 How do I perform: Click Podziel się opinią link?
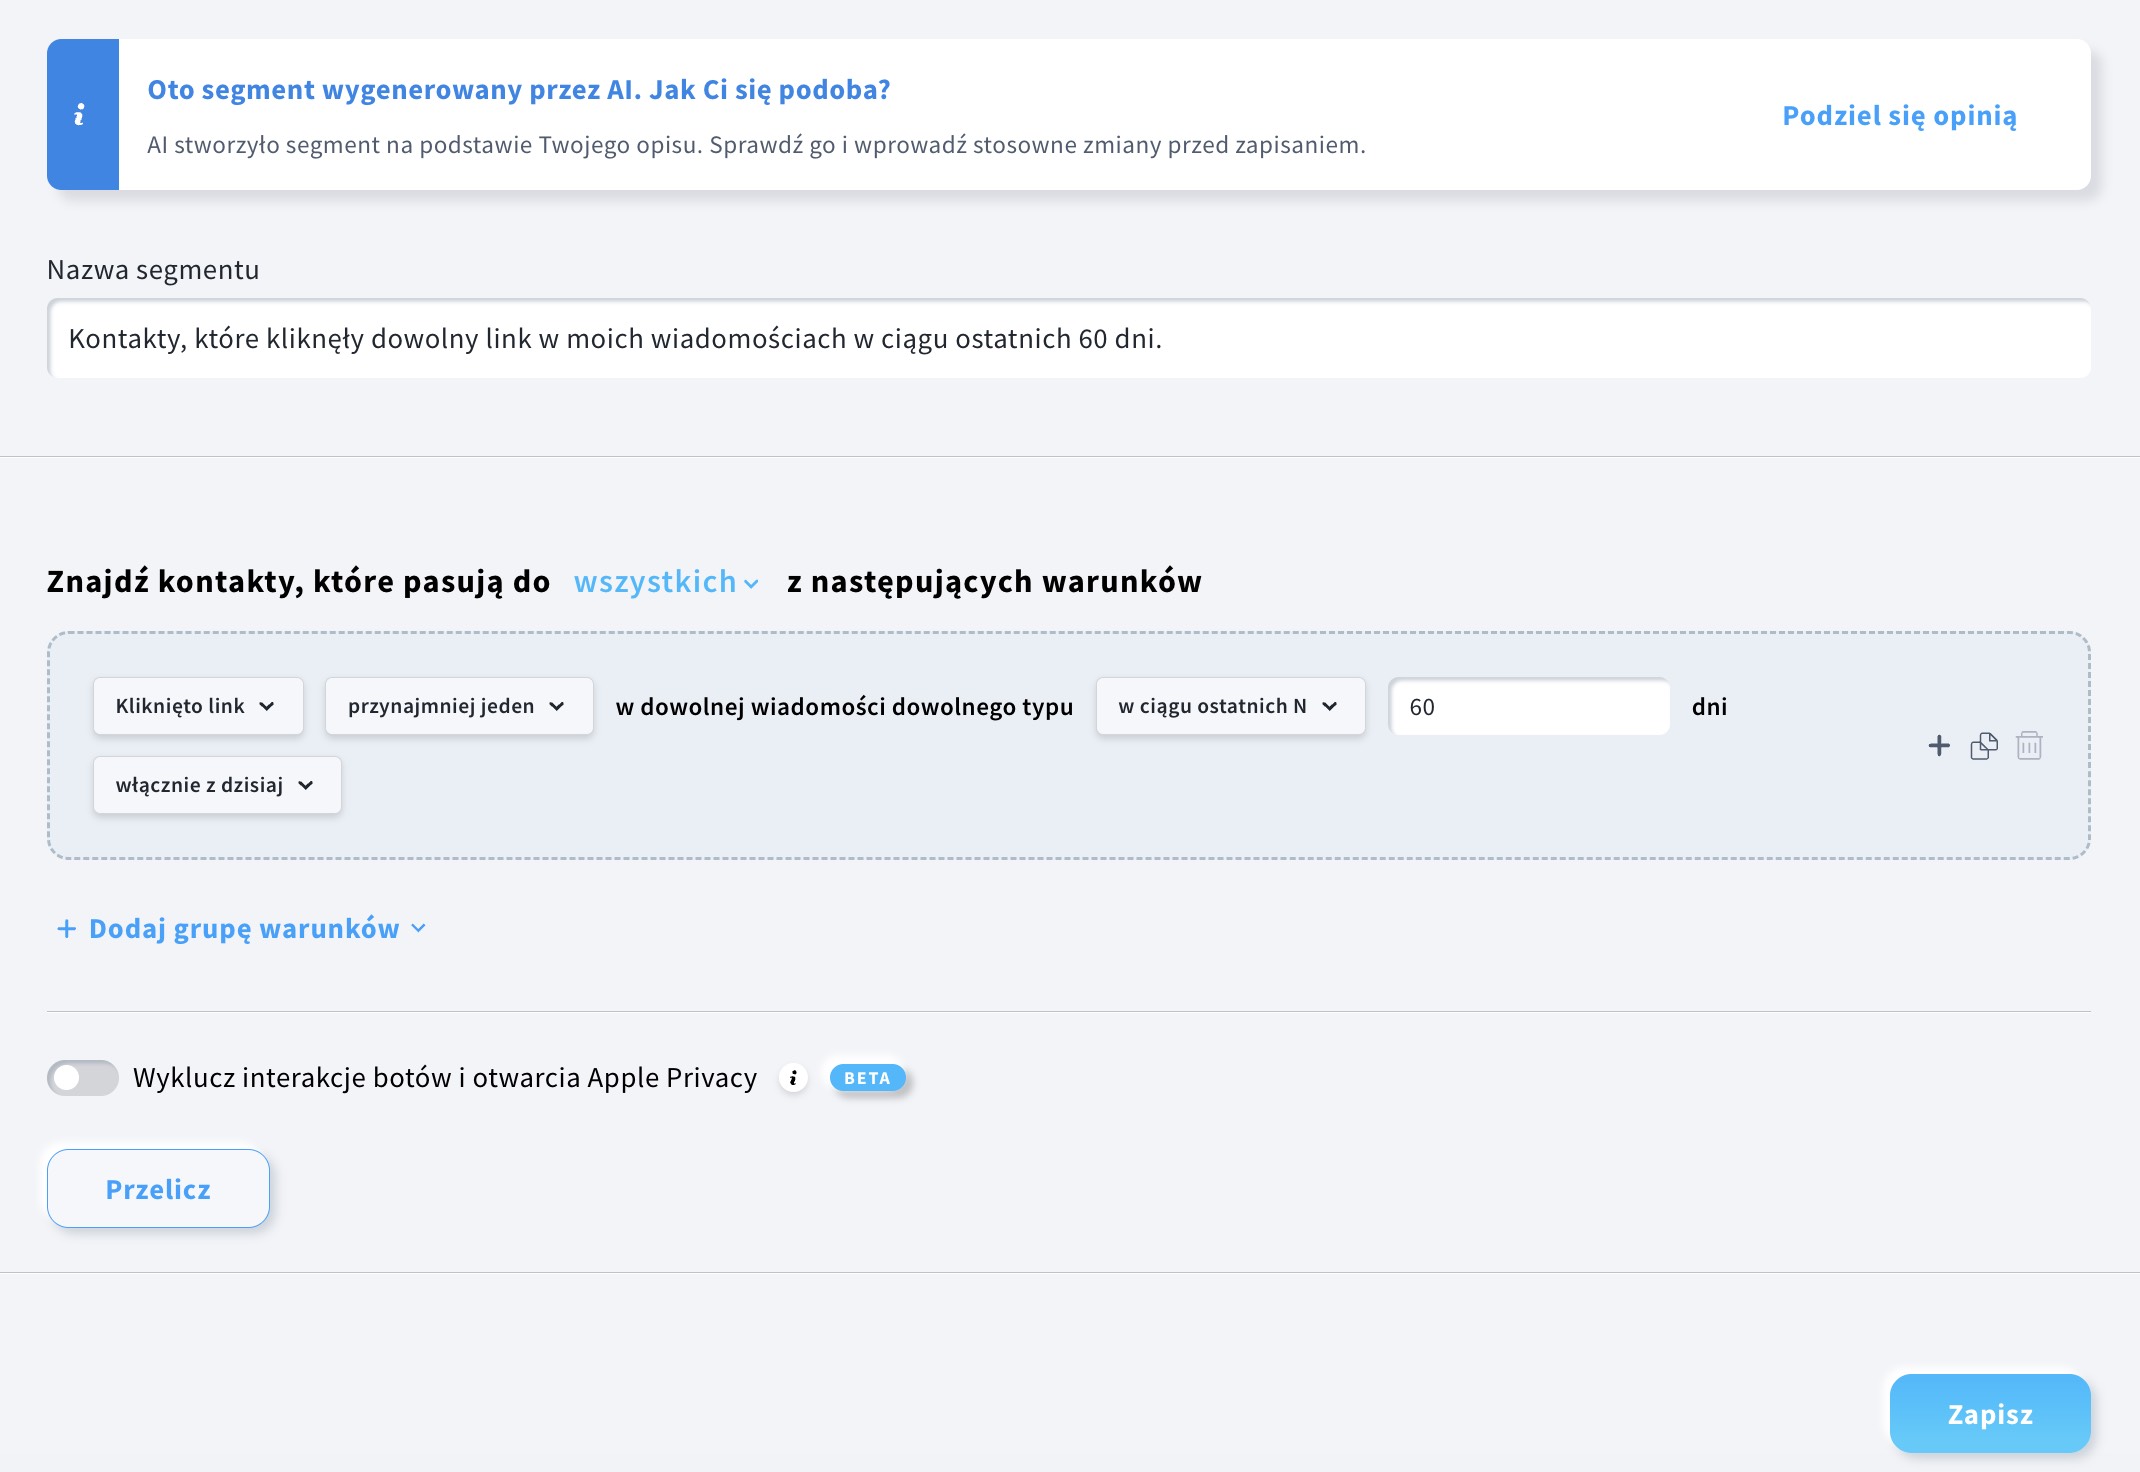click(1899, 115)
